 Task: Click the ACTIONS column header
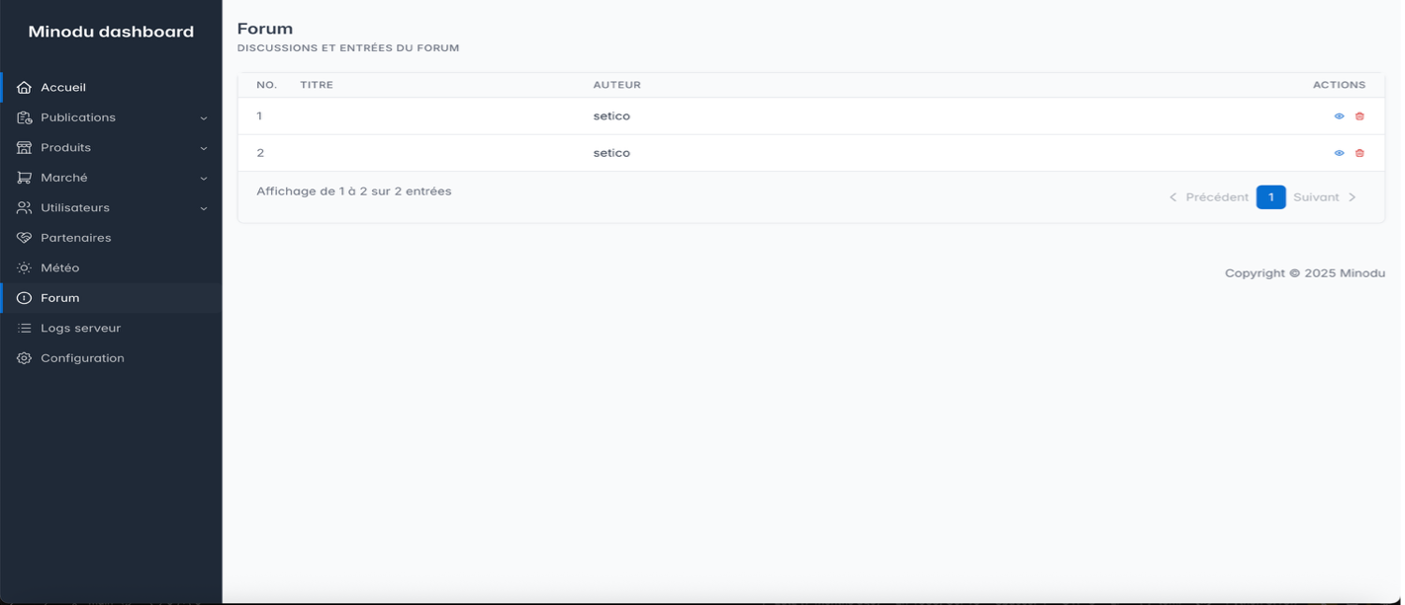coord(1339,85)
